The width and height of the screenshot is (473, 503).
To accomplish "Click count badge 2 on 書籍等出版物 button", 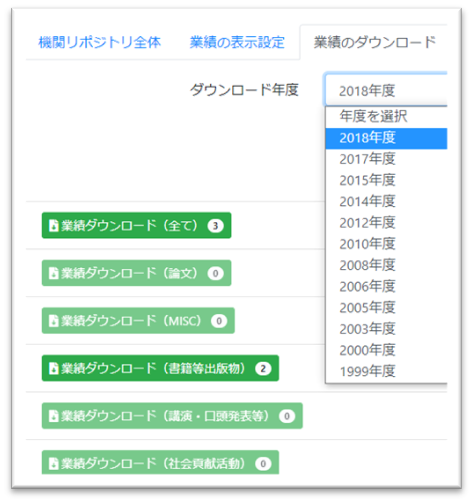I will point(263,369).
